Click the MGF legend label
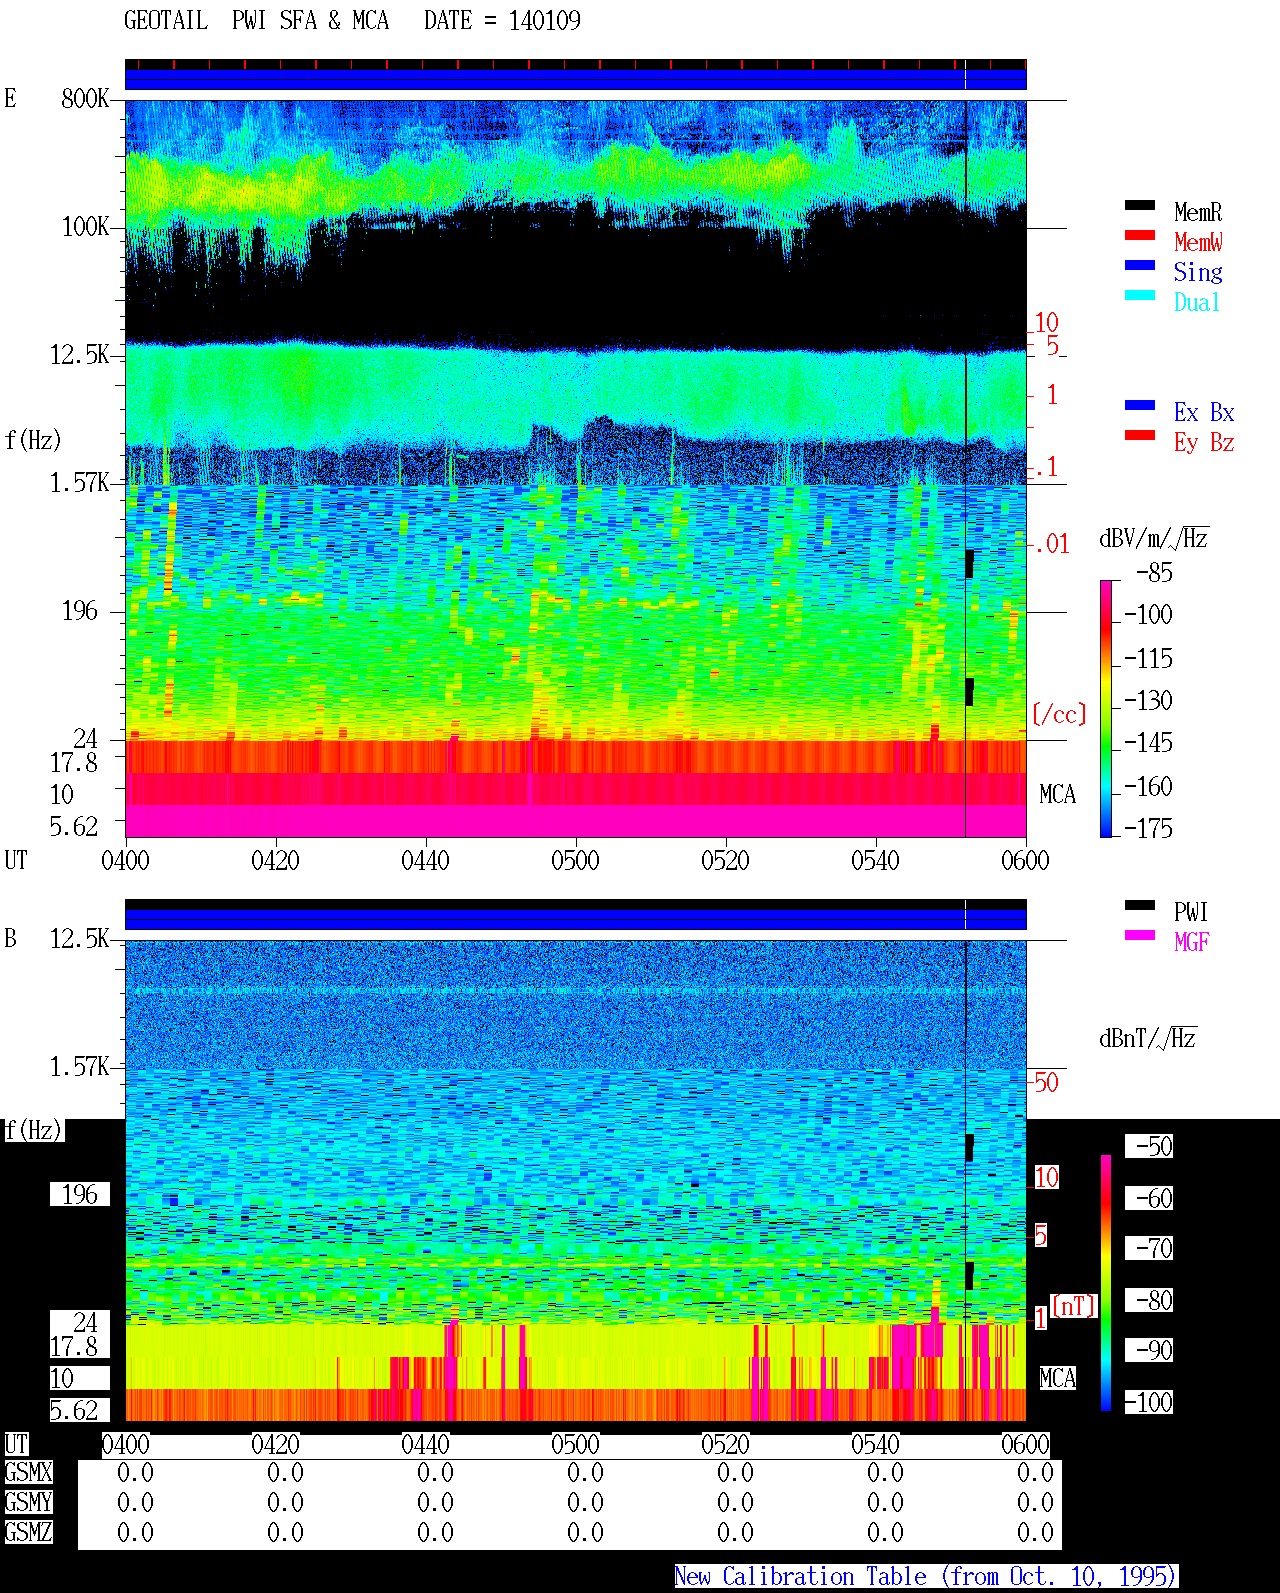The width and height of the screenshot is (1280, 1593). pos(1192,942)
